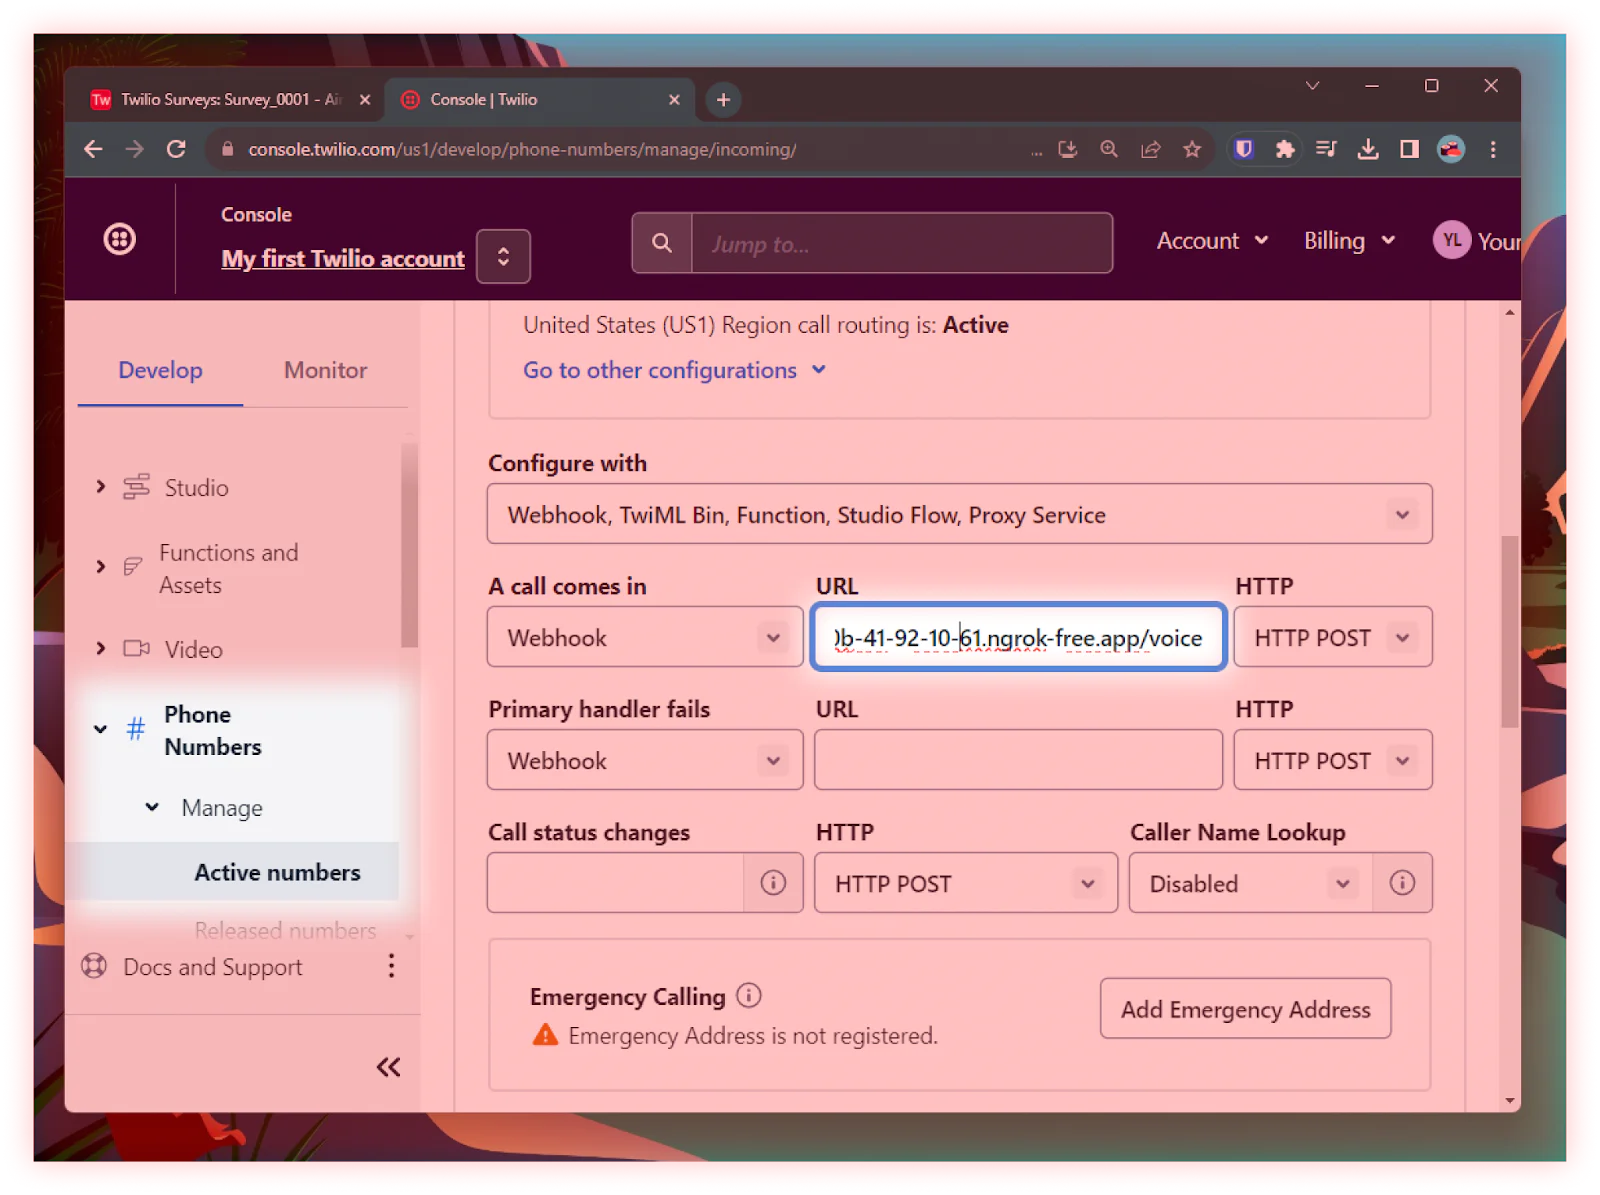The image size is (1600, 1195).
Task: Click the Primary handler fails URL field
Action: 1018,760
